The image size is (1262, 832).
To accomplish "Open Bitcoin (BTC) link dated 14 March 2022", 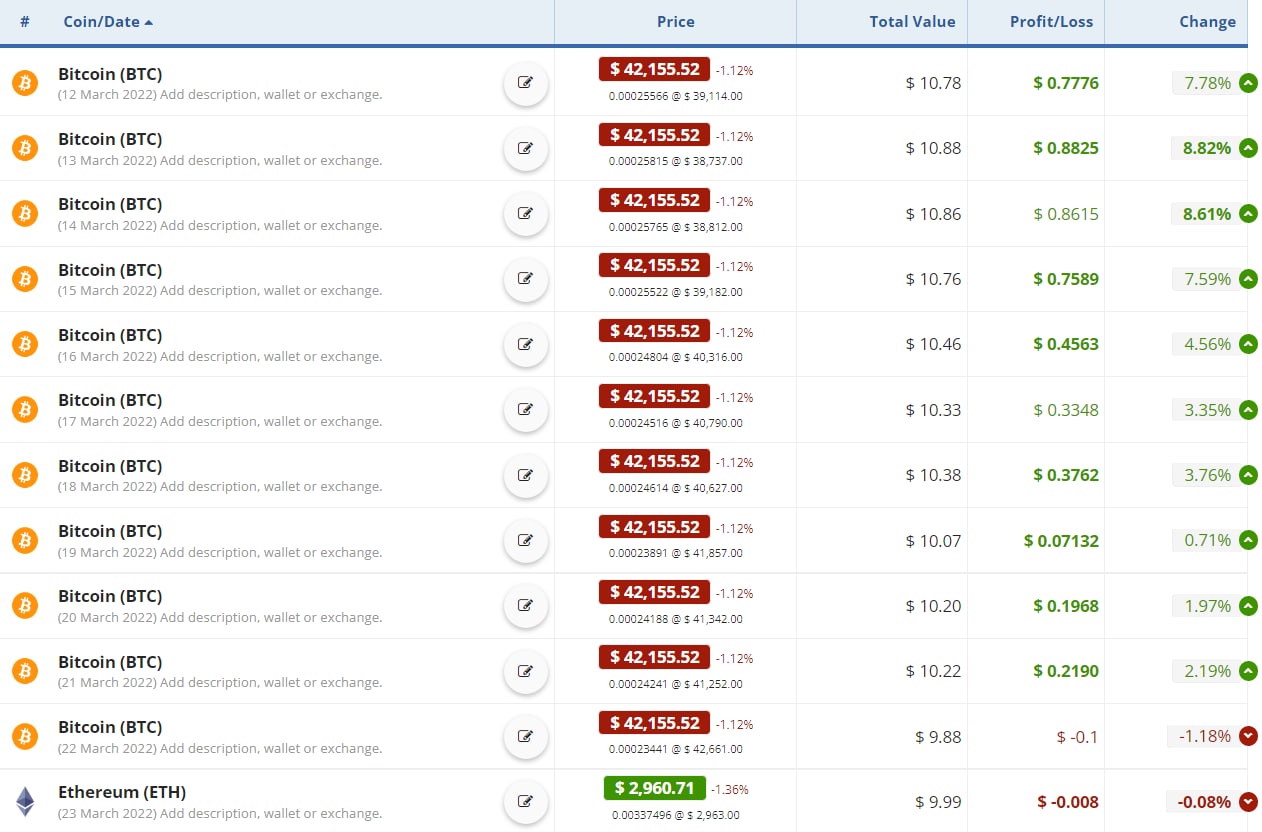I will tap(110, 204).
